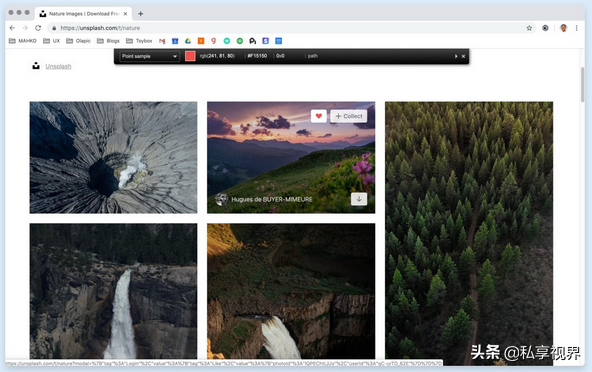Bookmark this page with the star icon
The width and height of the screenshot is (592, 372).
529,28
